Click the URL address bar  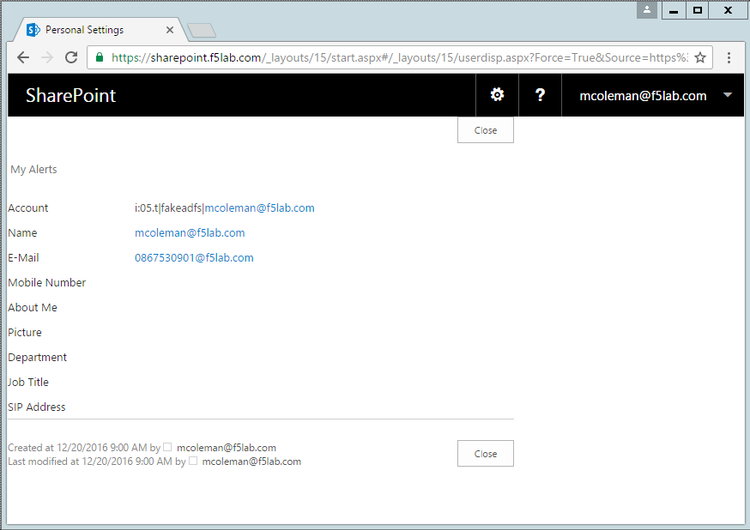point(399,58)
